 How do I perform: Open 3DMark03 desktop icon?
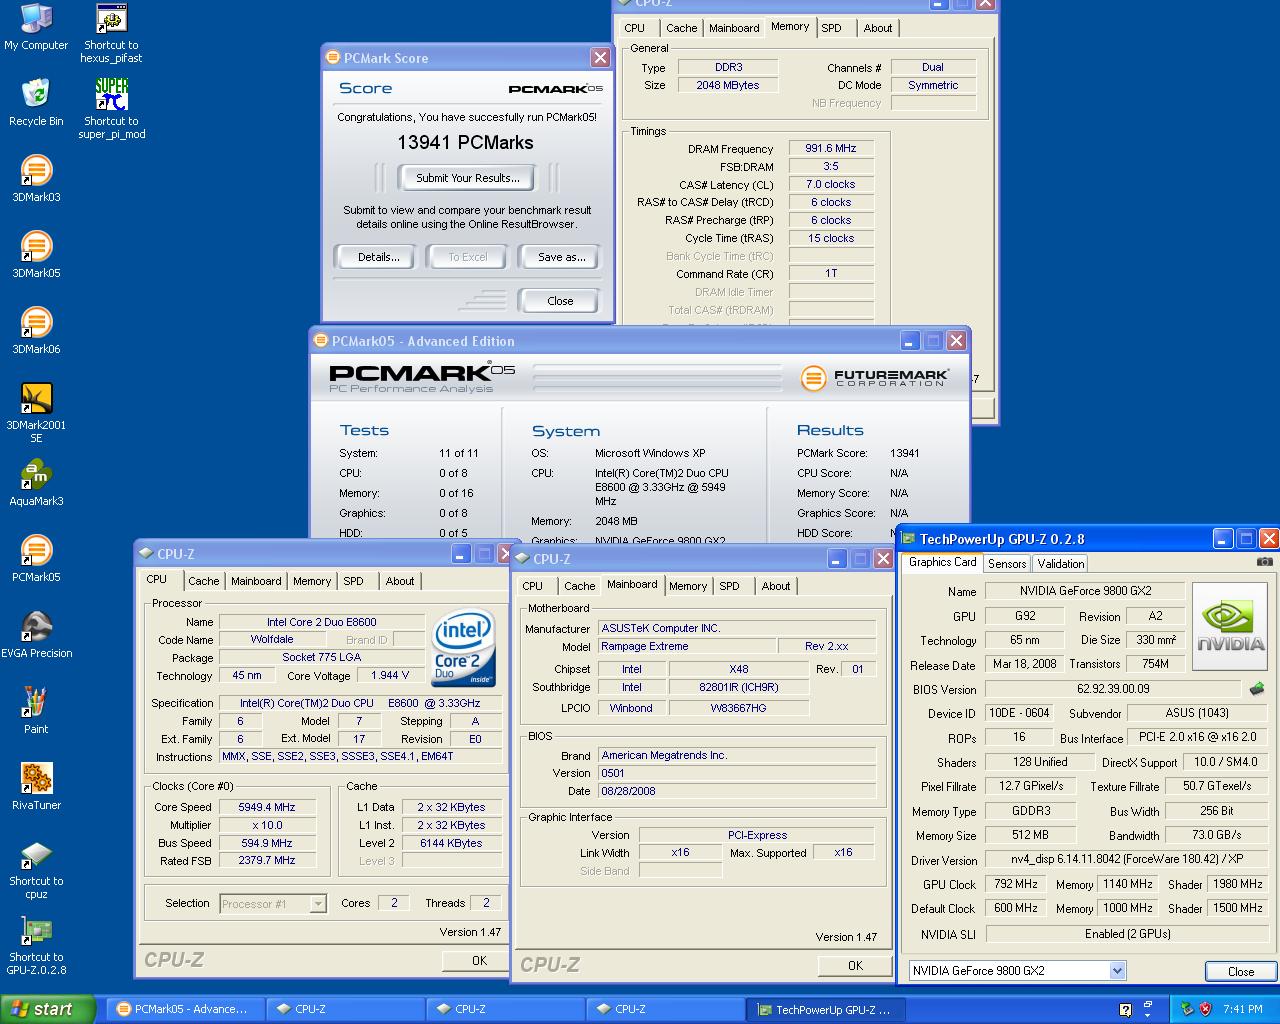[x=36, y=179]
